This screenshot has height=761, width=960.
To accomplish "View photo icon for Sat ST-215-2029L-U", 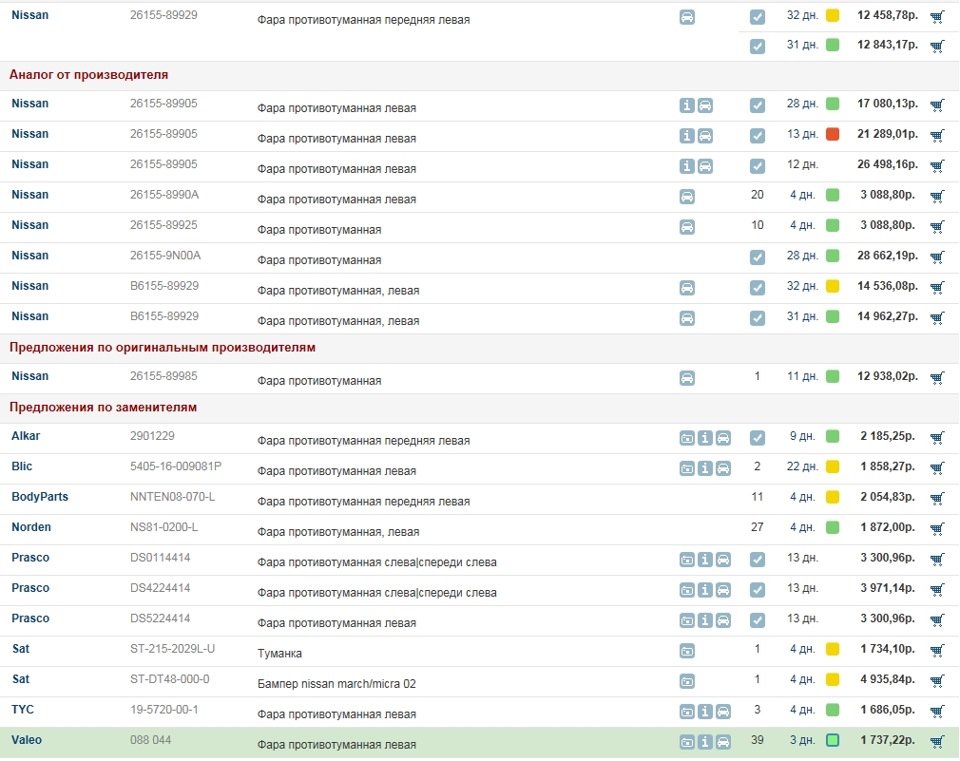I will pyautogui.click(x=687, y=651).
